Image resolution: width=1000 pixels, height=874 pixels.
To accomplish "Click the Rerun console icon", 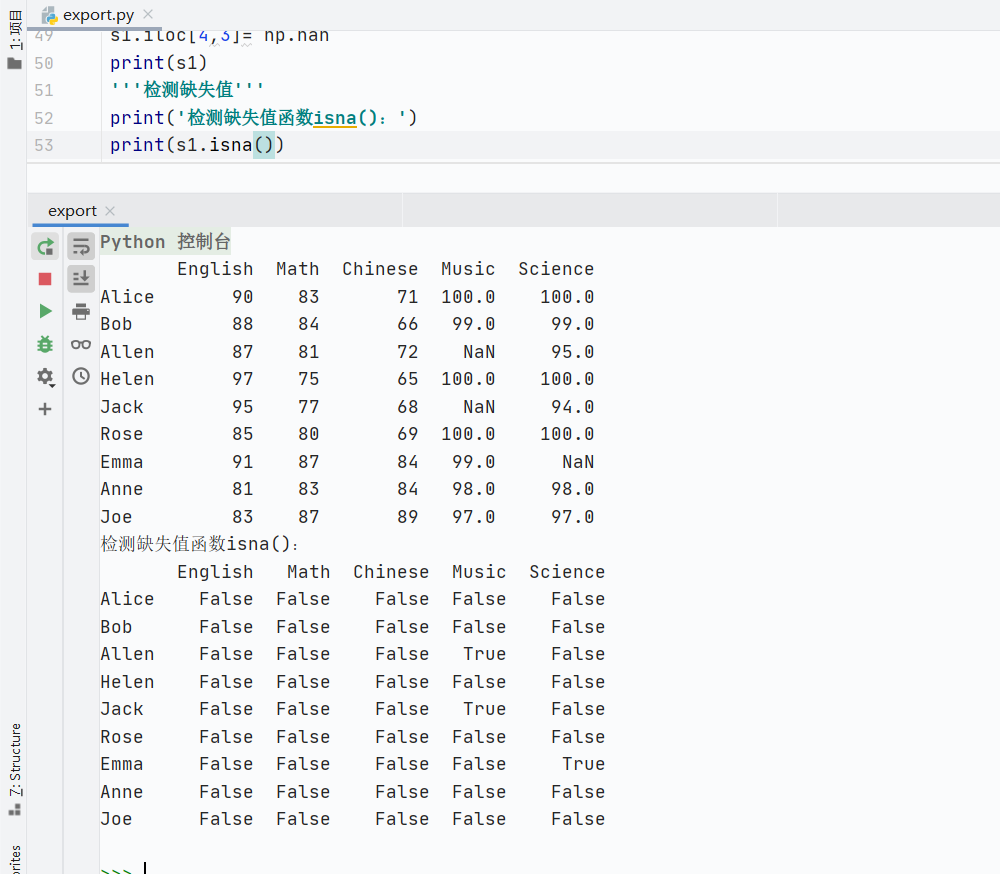I will coord(45,246).
